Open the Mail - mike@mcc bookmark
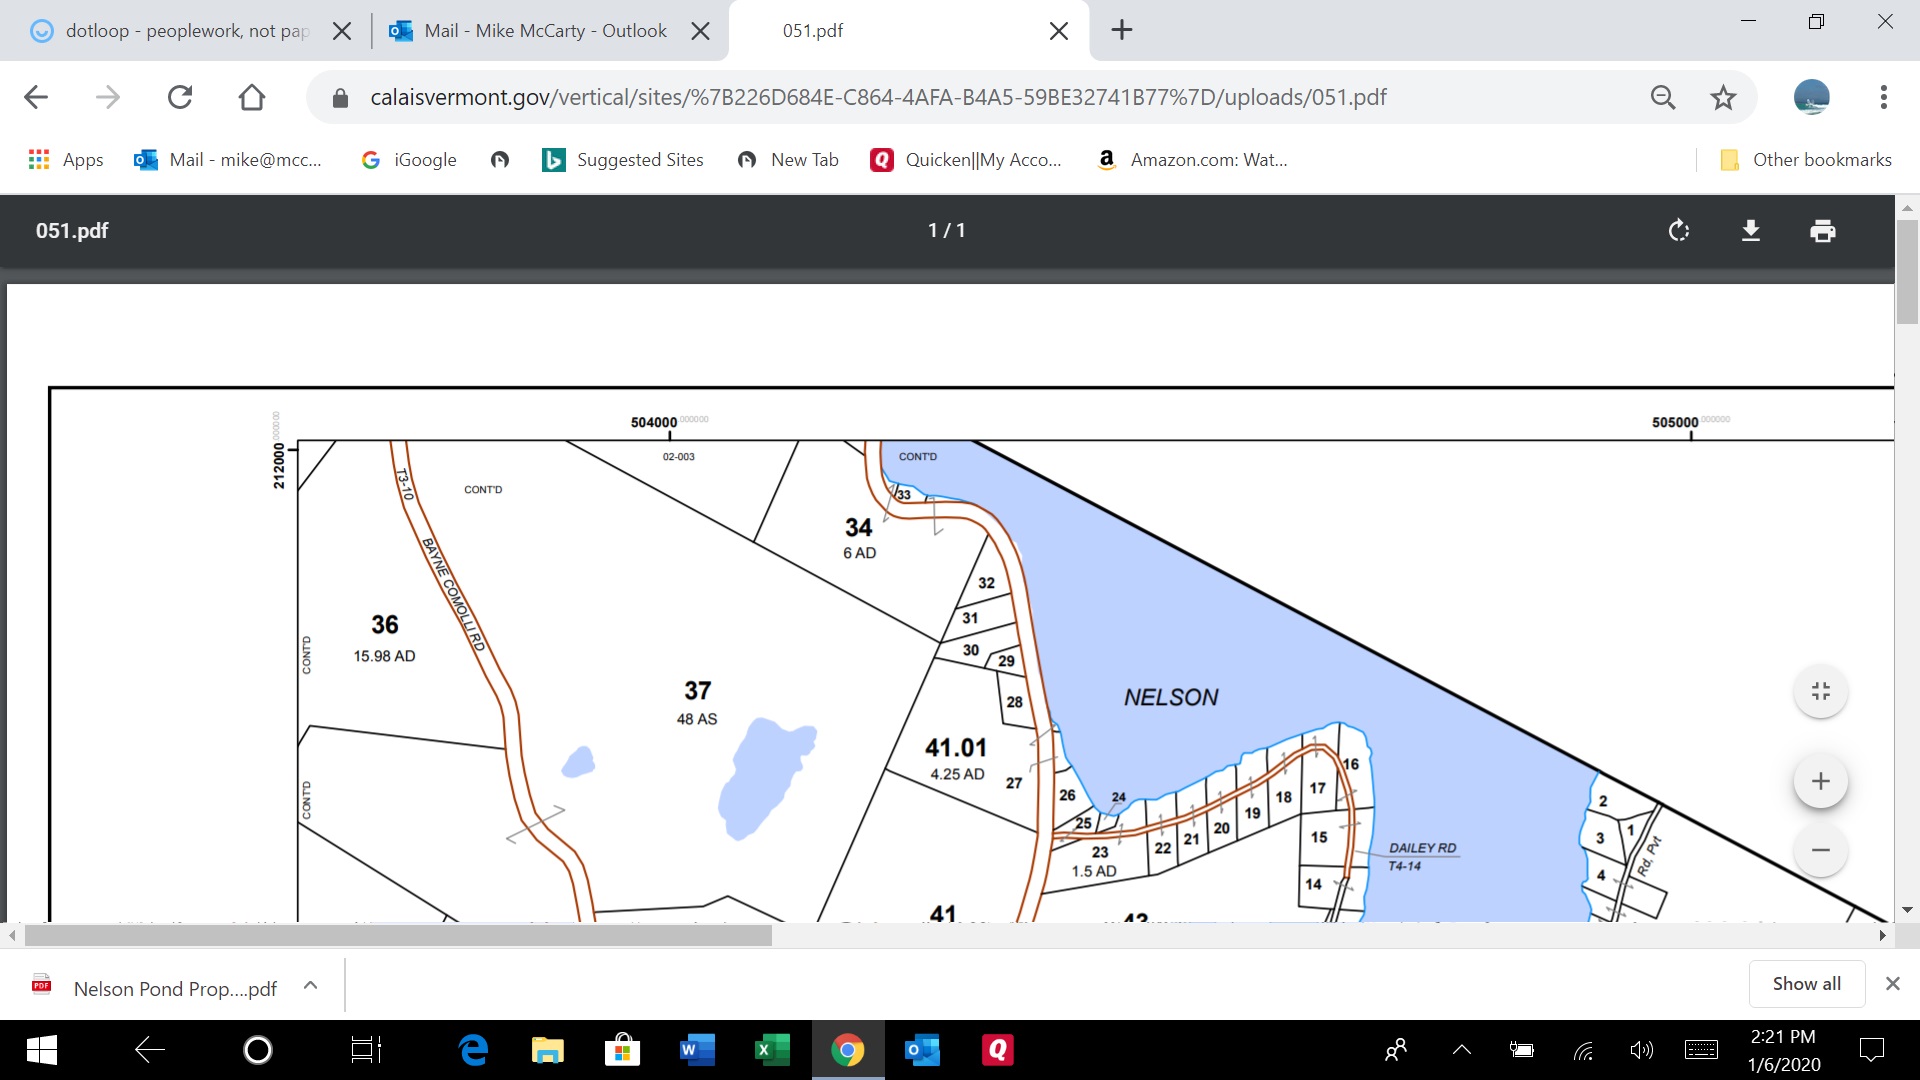The width and height of the screenshot is (1920, 1080). click(228, 160)
